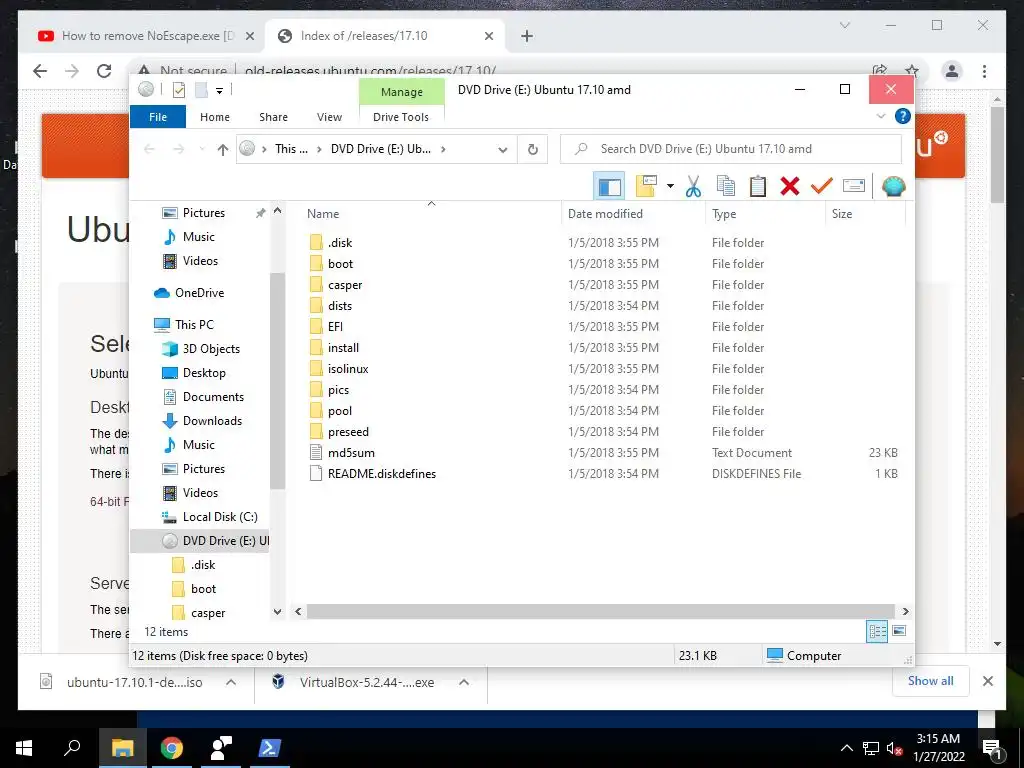Refresh the DVD Drive folder view

(x=532, y=150)
